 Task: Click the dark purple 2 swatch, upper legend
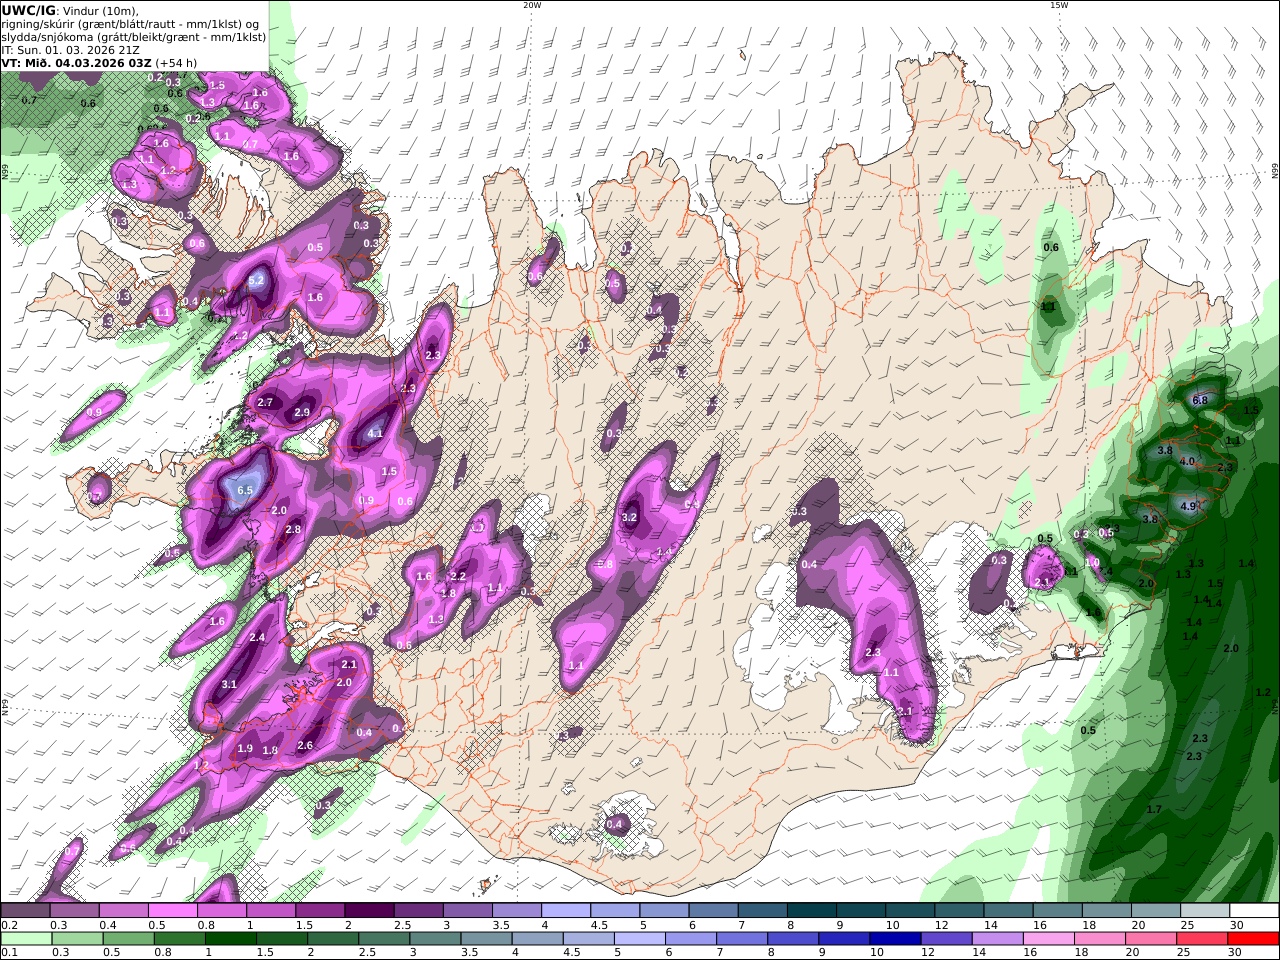point(369,911)
